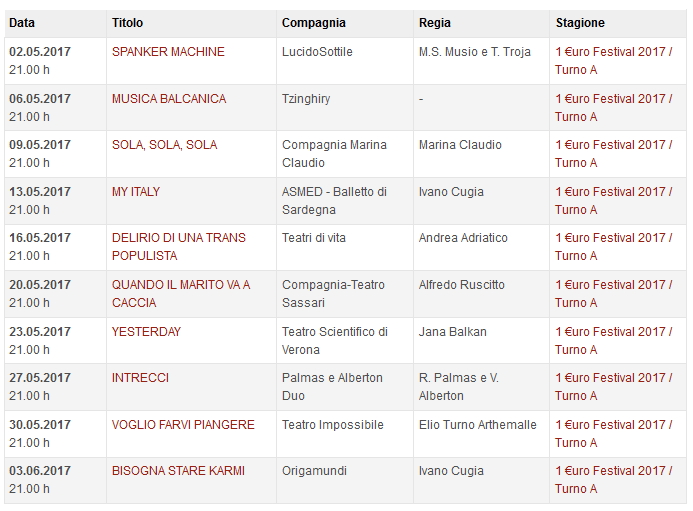Select the MY ITALY title link
The width and height of the screenshot is (693, 511).
click(136, 192)
